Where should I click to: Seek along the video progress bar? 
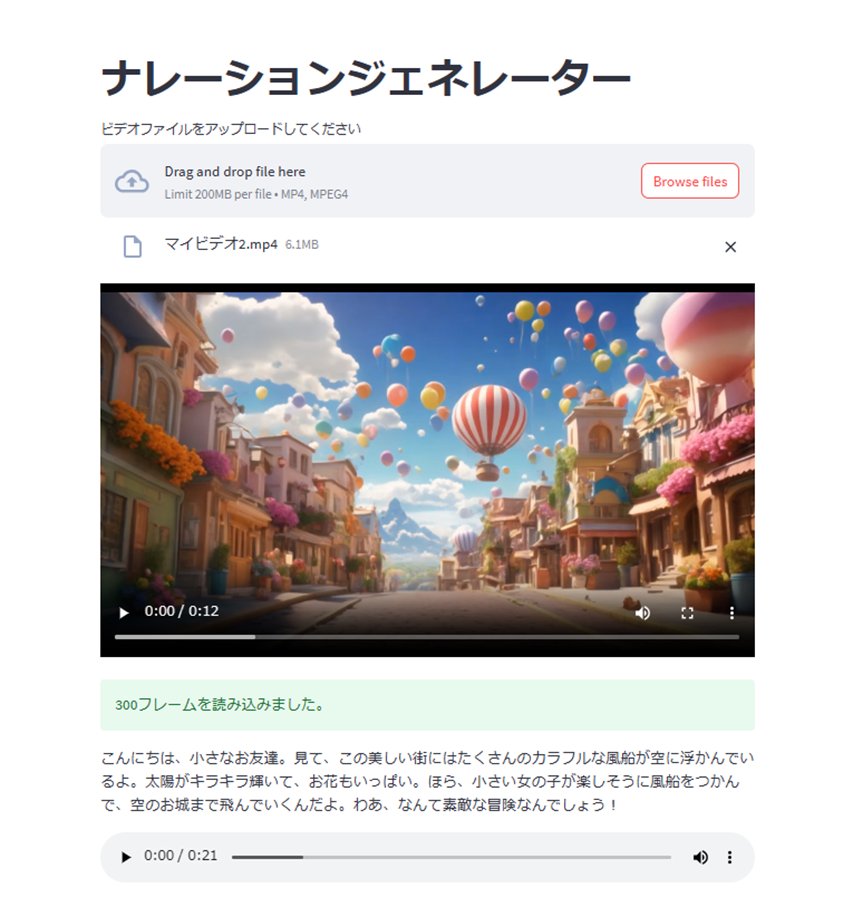(428, 636)
